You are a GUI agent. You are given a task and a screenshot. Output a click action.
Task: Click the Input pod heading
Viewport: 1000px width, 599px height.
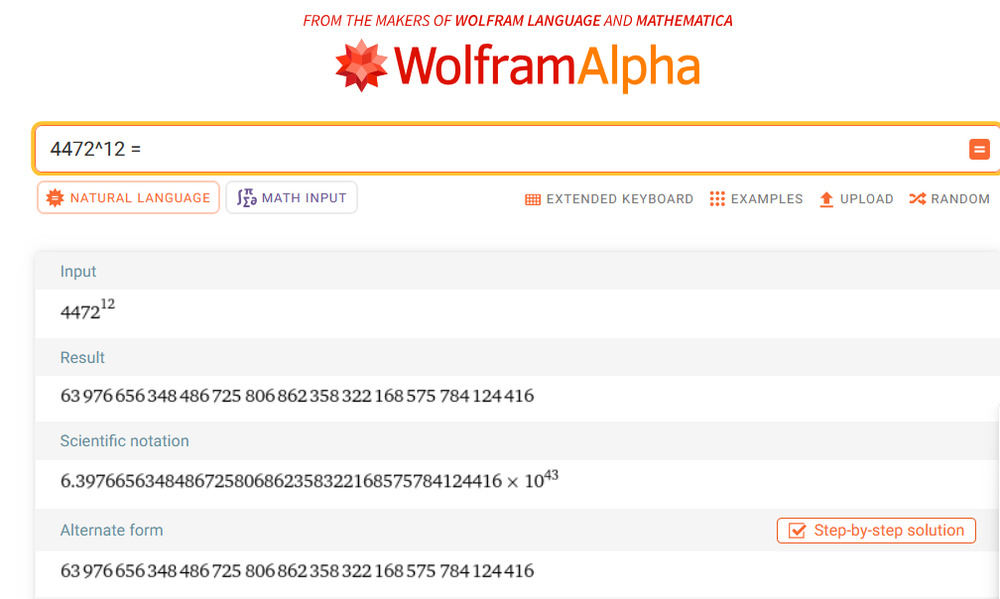78,272
